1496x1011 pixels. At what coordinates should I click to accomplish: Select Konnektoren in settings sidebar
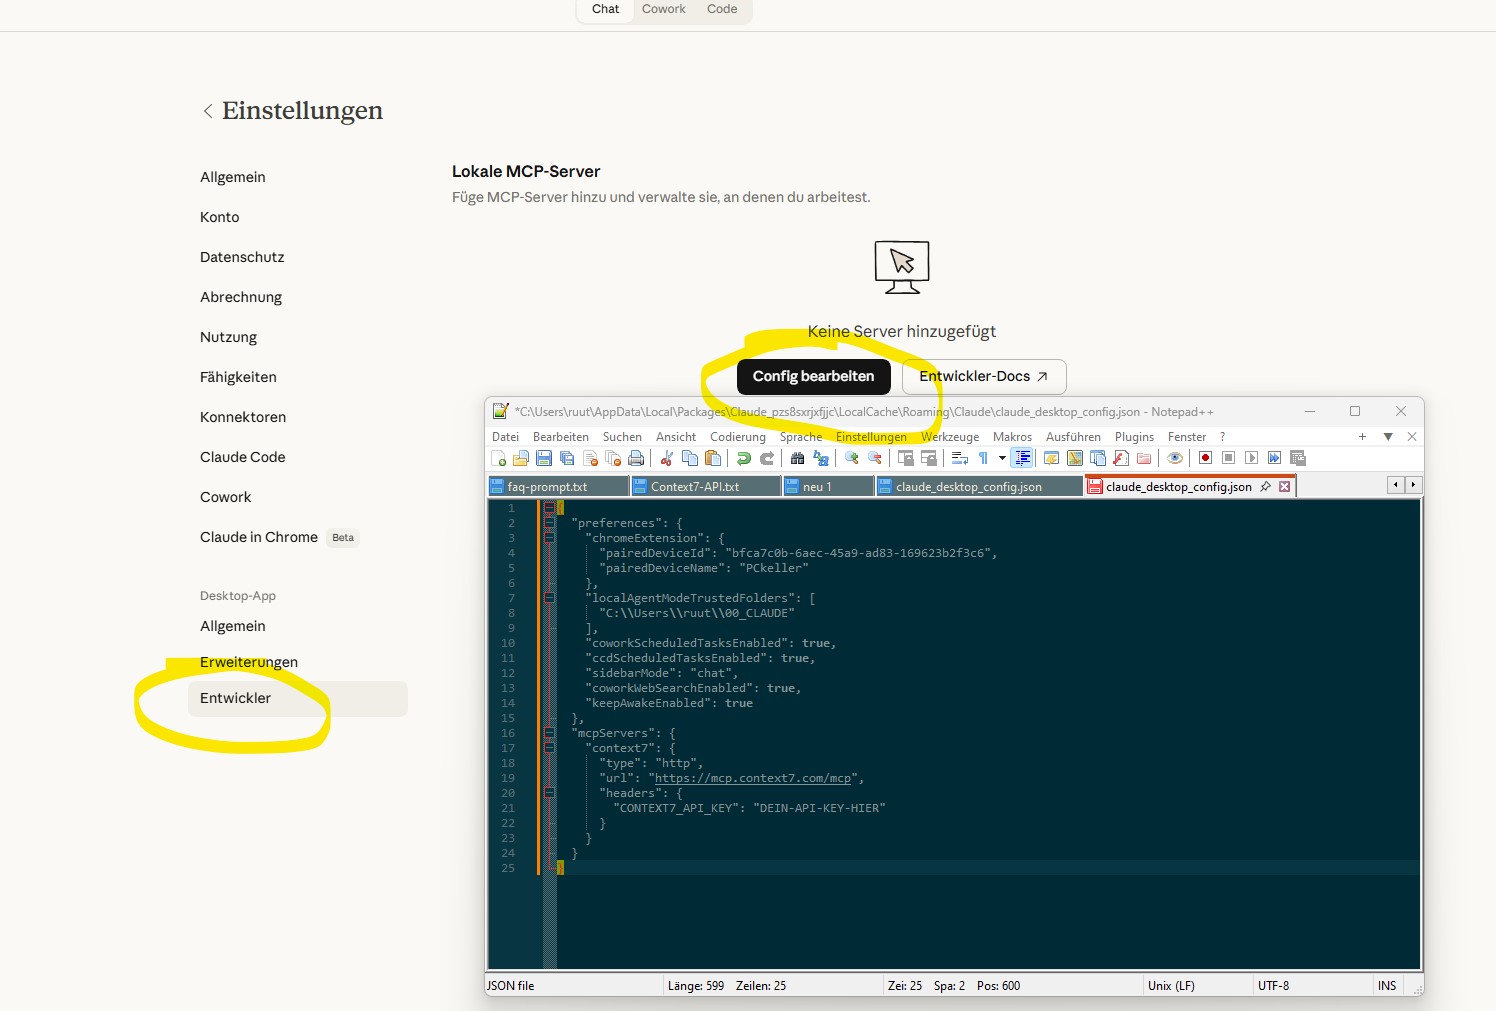243,417
